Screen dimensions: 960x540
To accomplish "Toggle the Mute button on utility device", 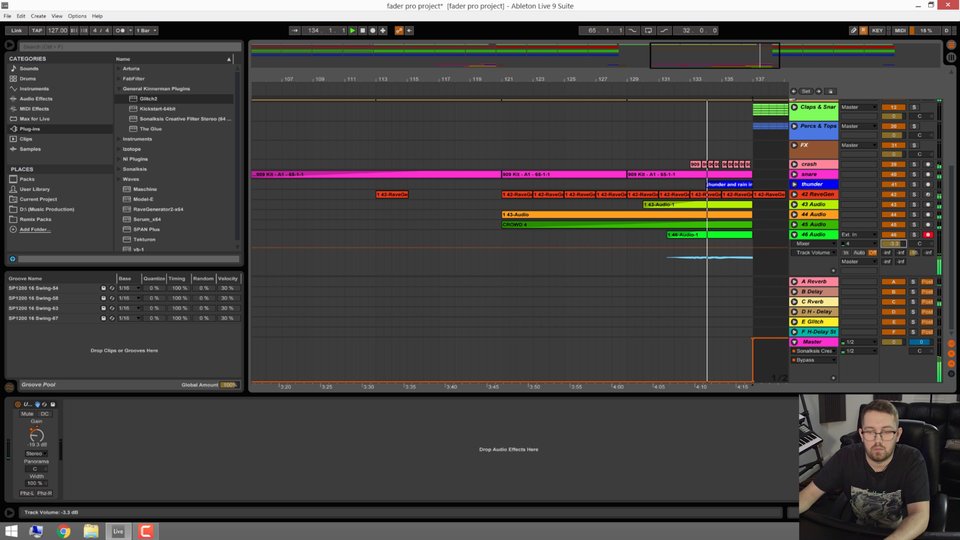I will tap(27, 414).
